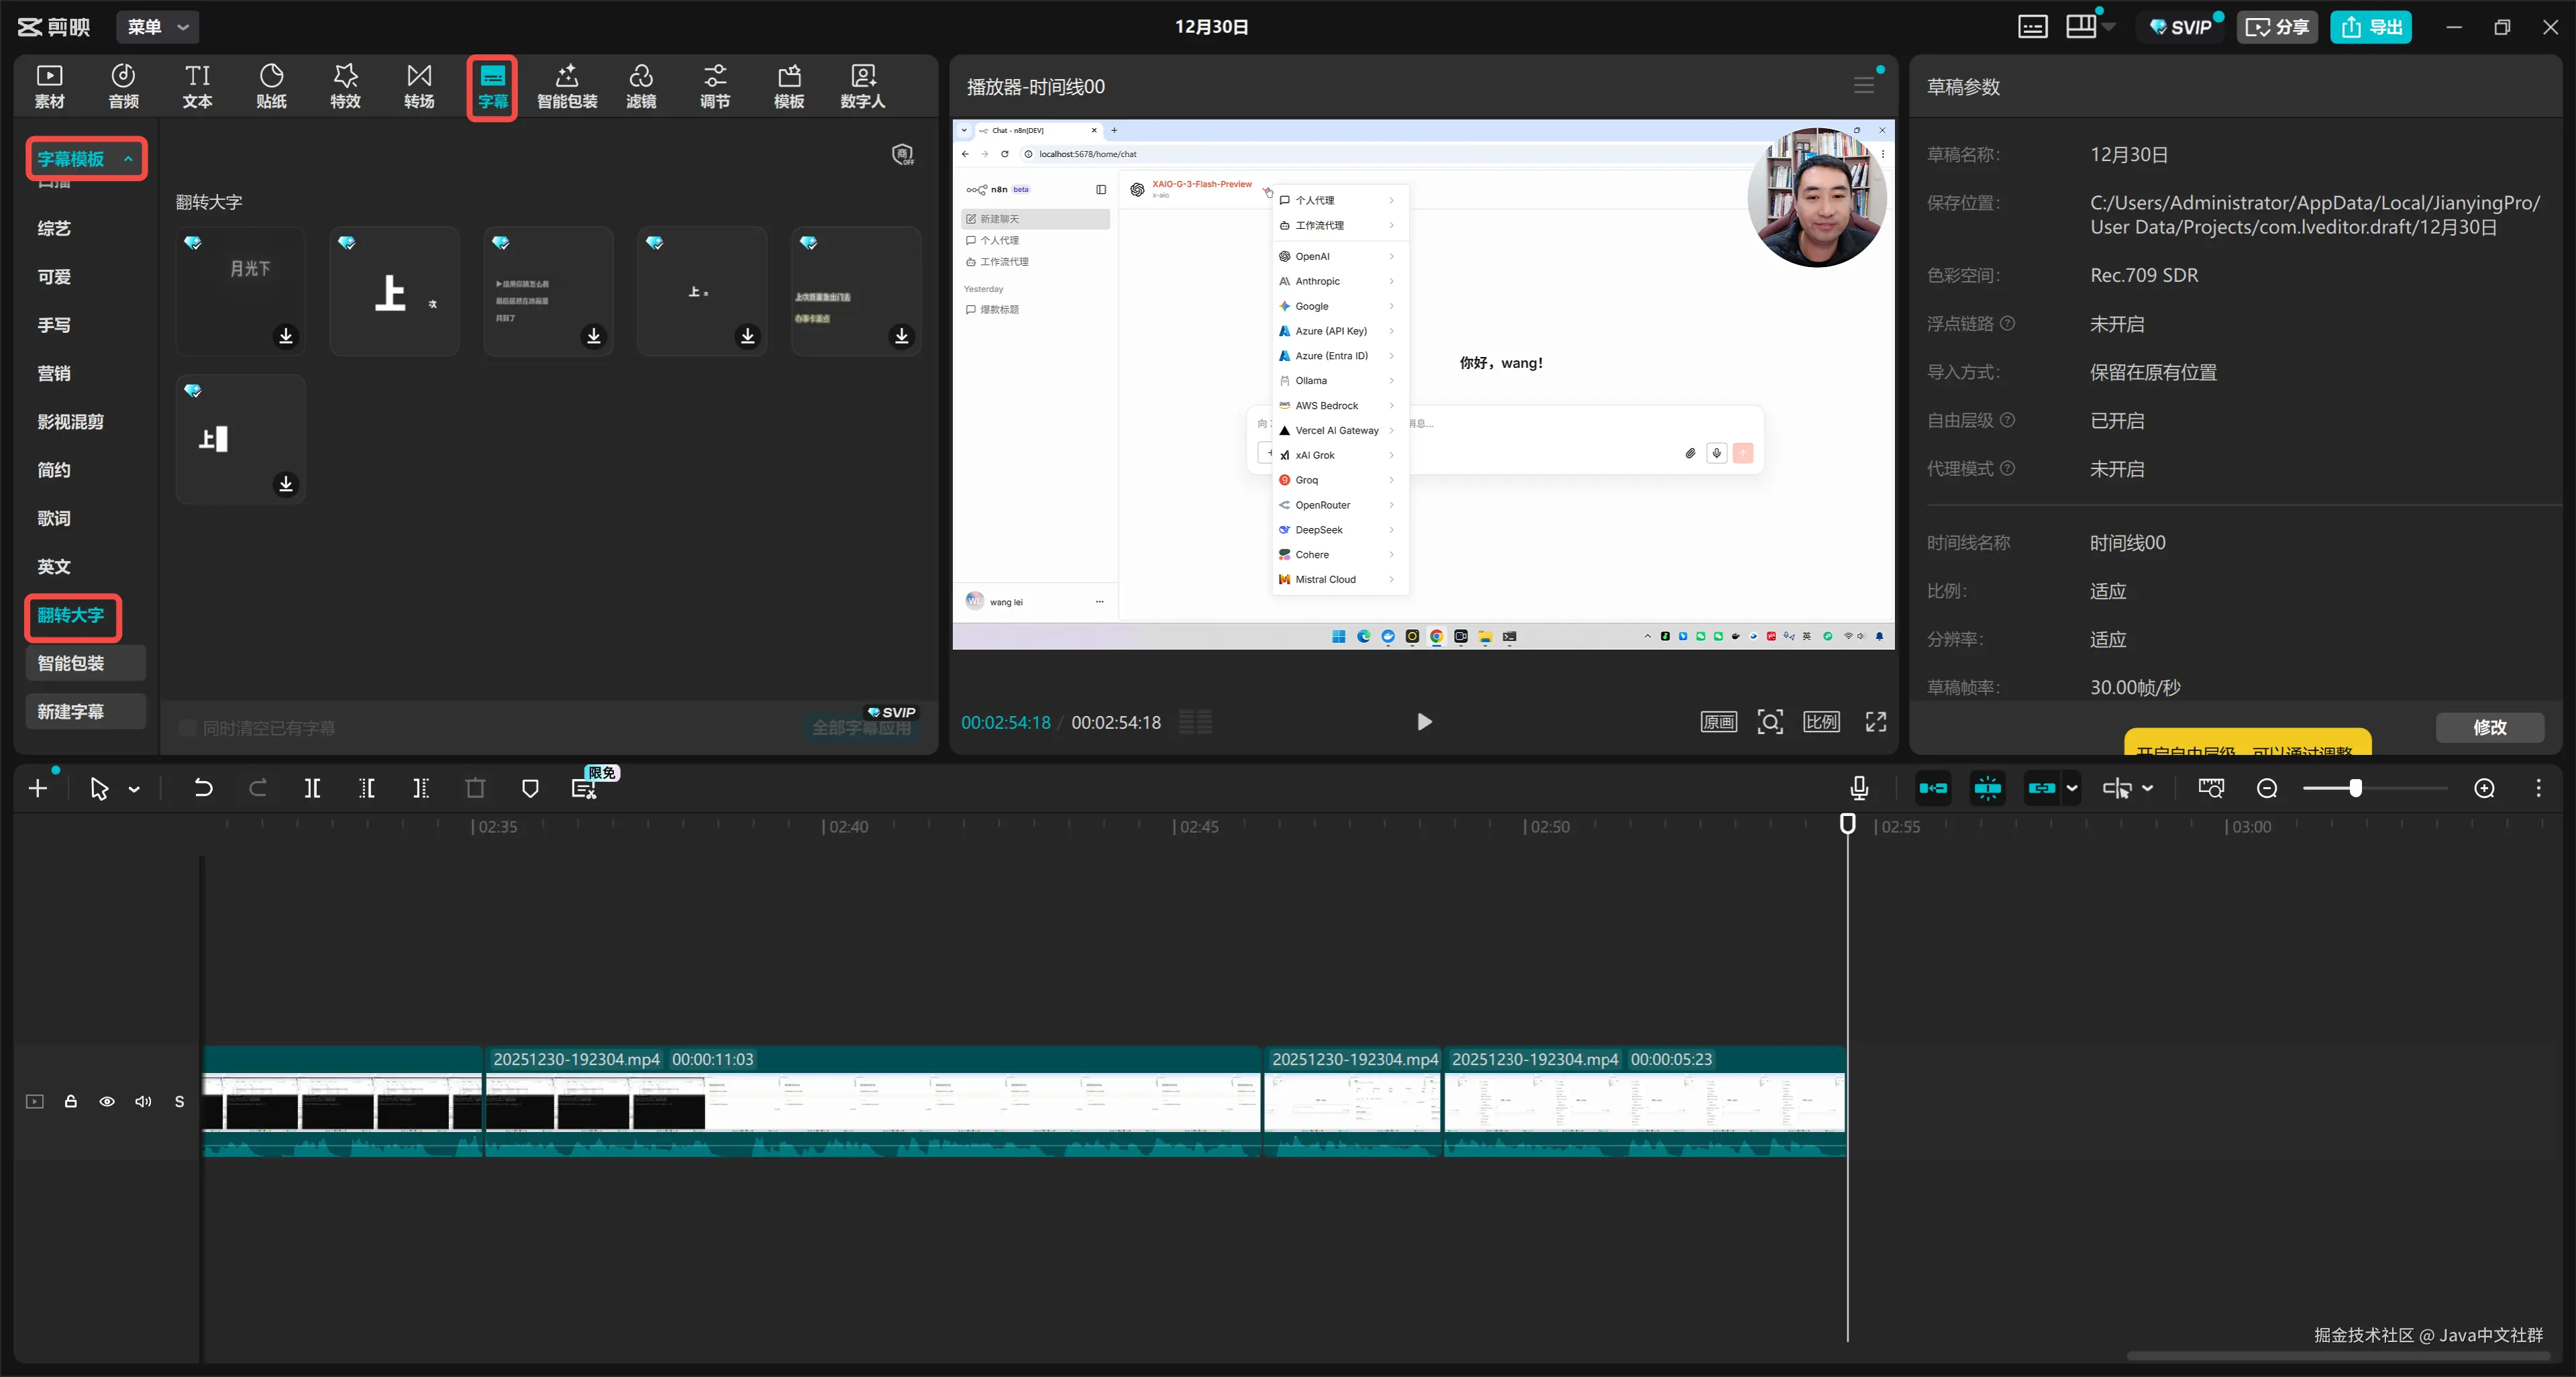The height and width of the screenshot is (1377, 2576).
Task: Click the timeline zoom slider handle
Action: (2355, 789)
